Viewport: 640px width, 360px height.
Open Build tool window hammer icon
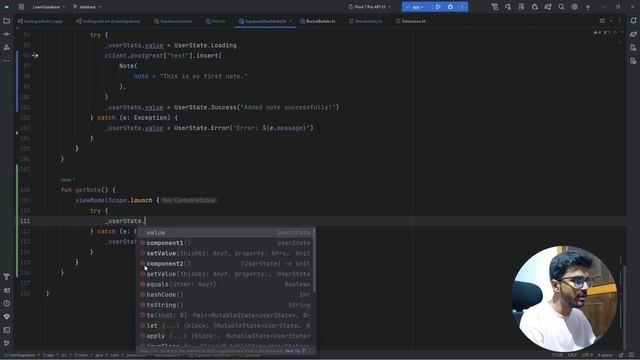(7, 277)
